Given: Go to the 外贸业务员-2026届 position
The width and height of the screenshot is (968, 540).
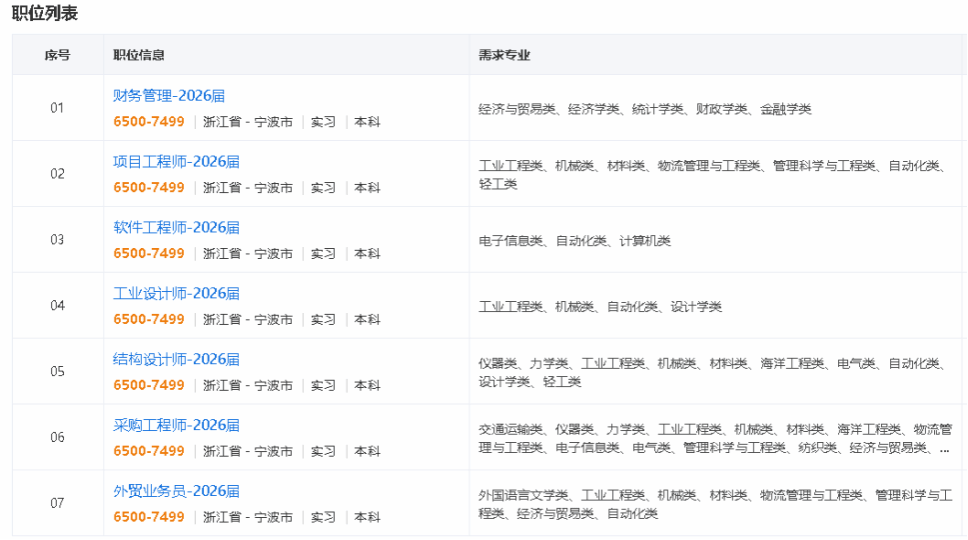Looking at the screenshot, I should tap(176, 492).
